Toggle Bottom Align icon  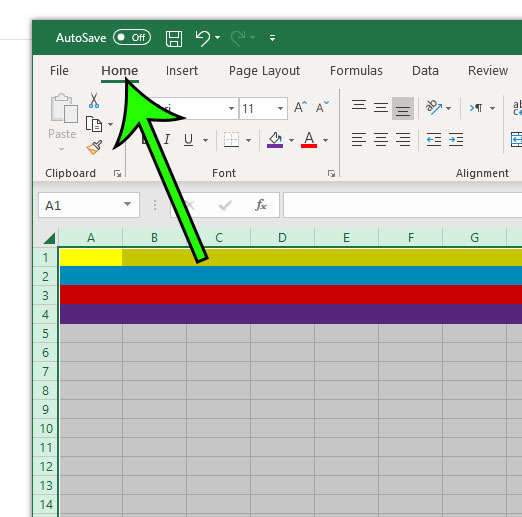point(403,108)
